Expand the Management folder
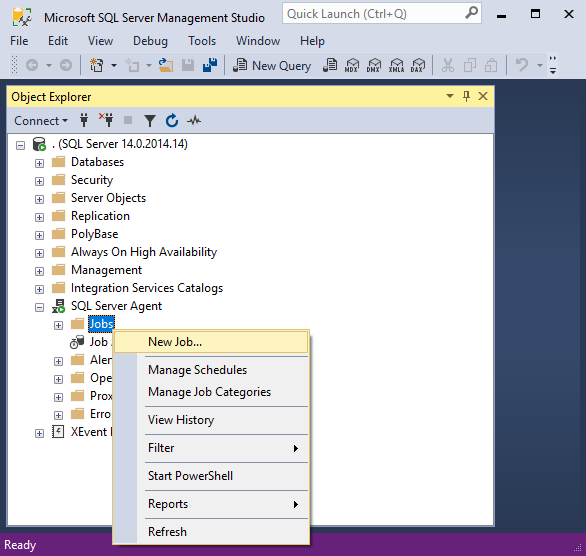This screenshot has height=556, width=586. 39,271
